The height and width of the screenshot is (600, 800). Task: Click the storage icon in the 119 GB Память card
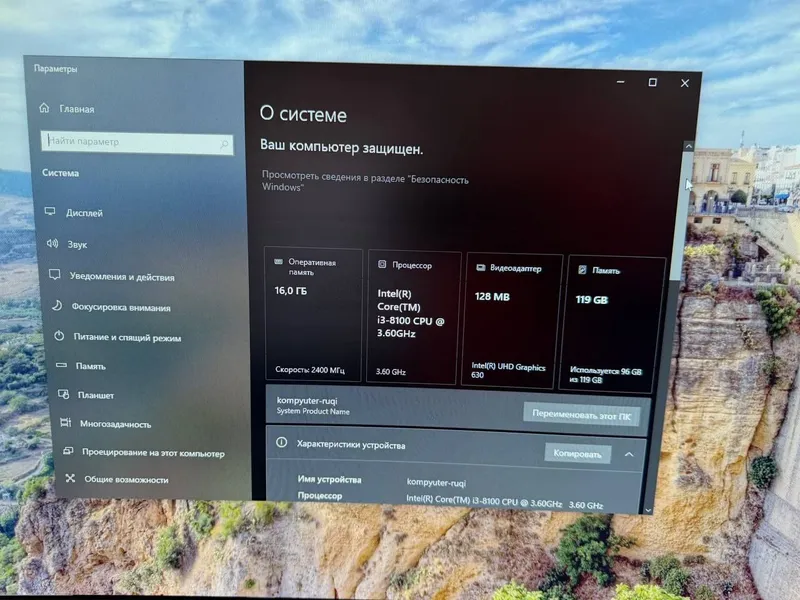[x=582, y=269]
